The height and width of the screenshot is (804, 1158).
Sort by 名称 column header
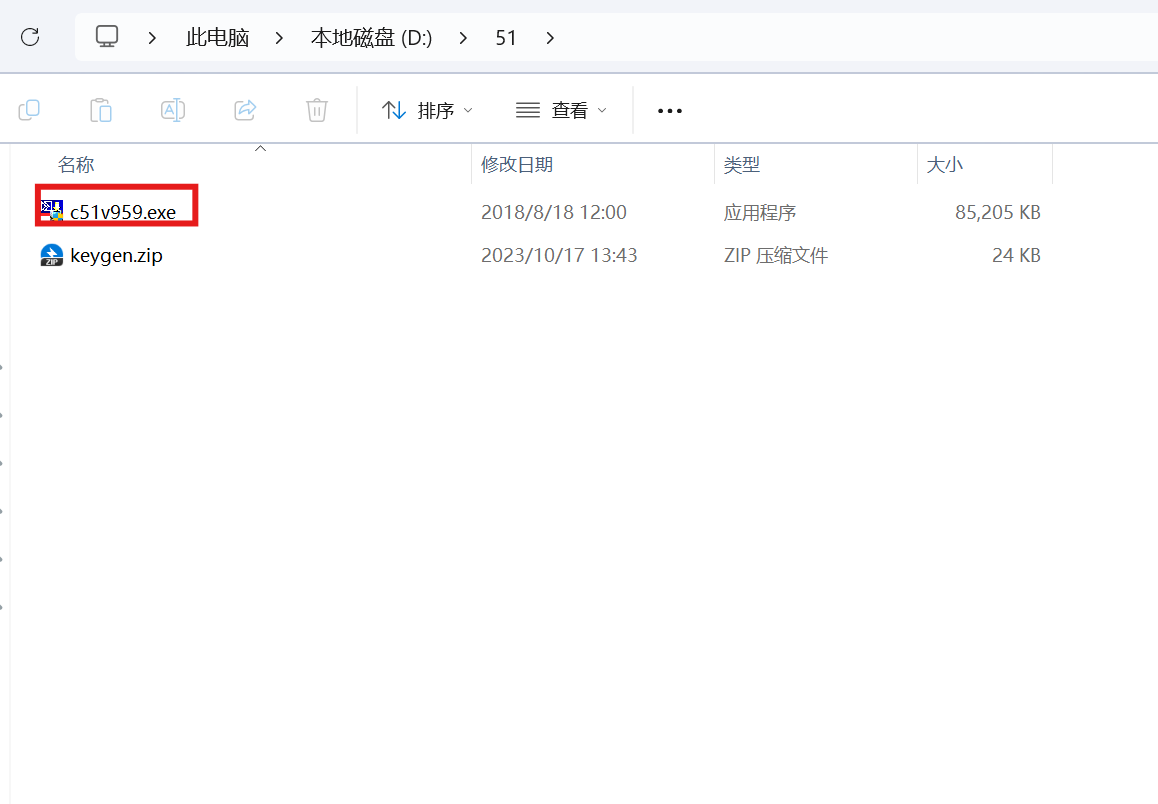pyautogui.click(x=76, y=165)
